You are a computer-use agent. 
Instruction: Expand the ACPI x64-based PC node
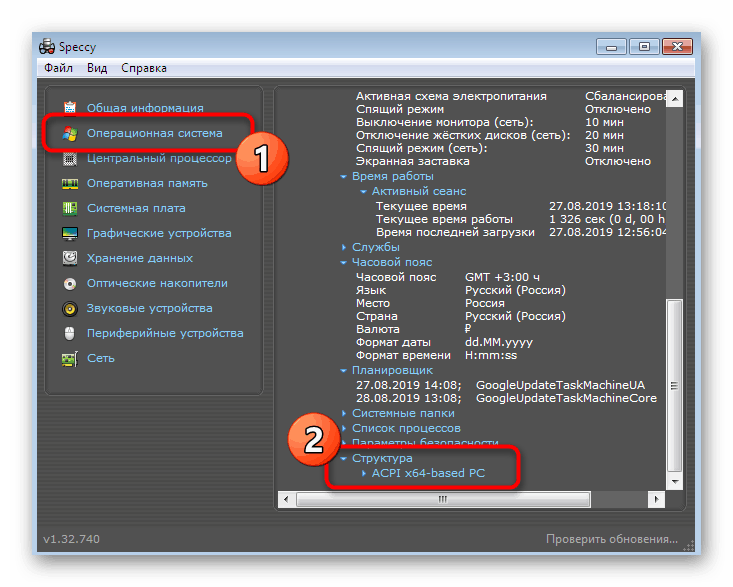coord(363,473)
